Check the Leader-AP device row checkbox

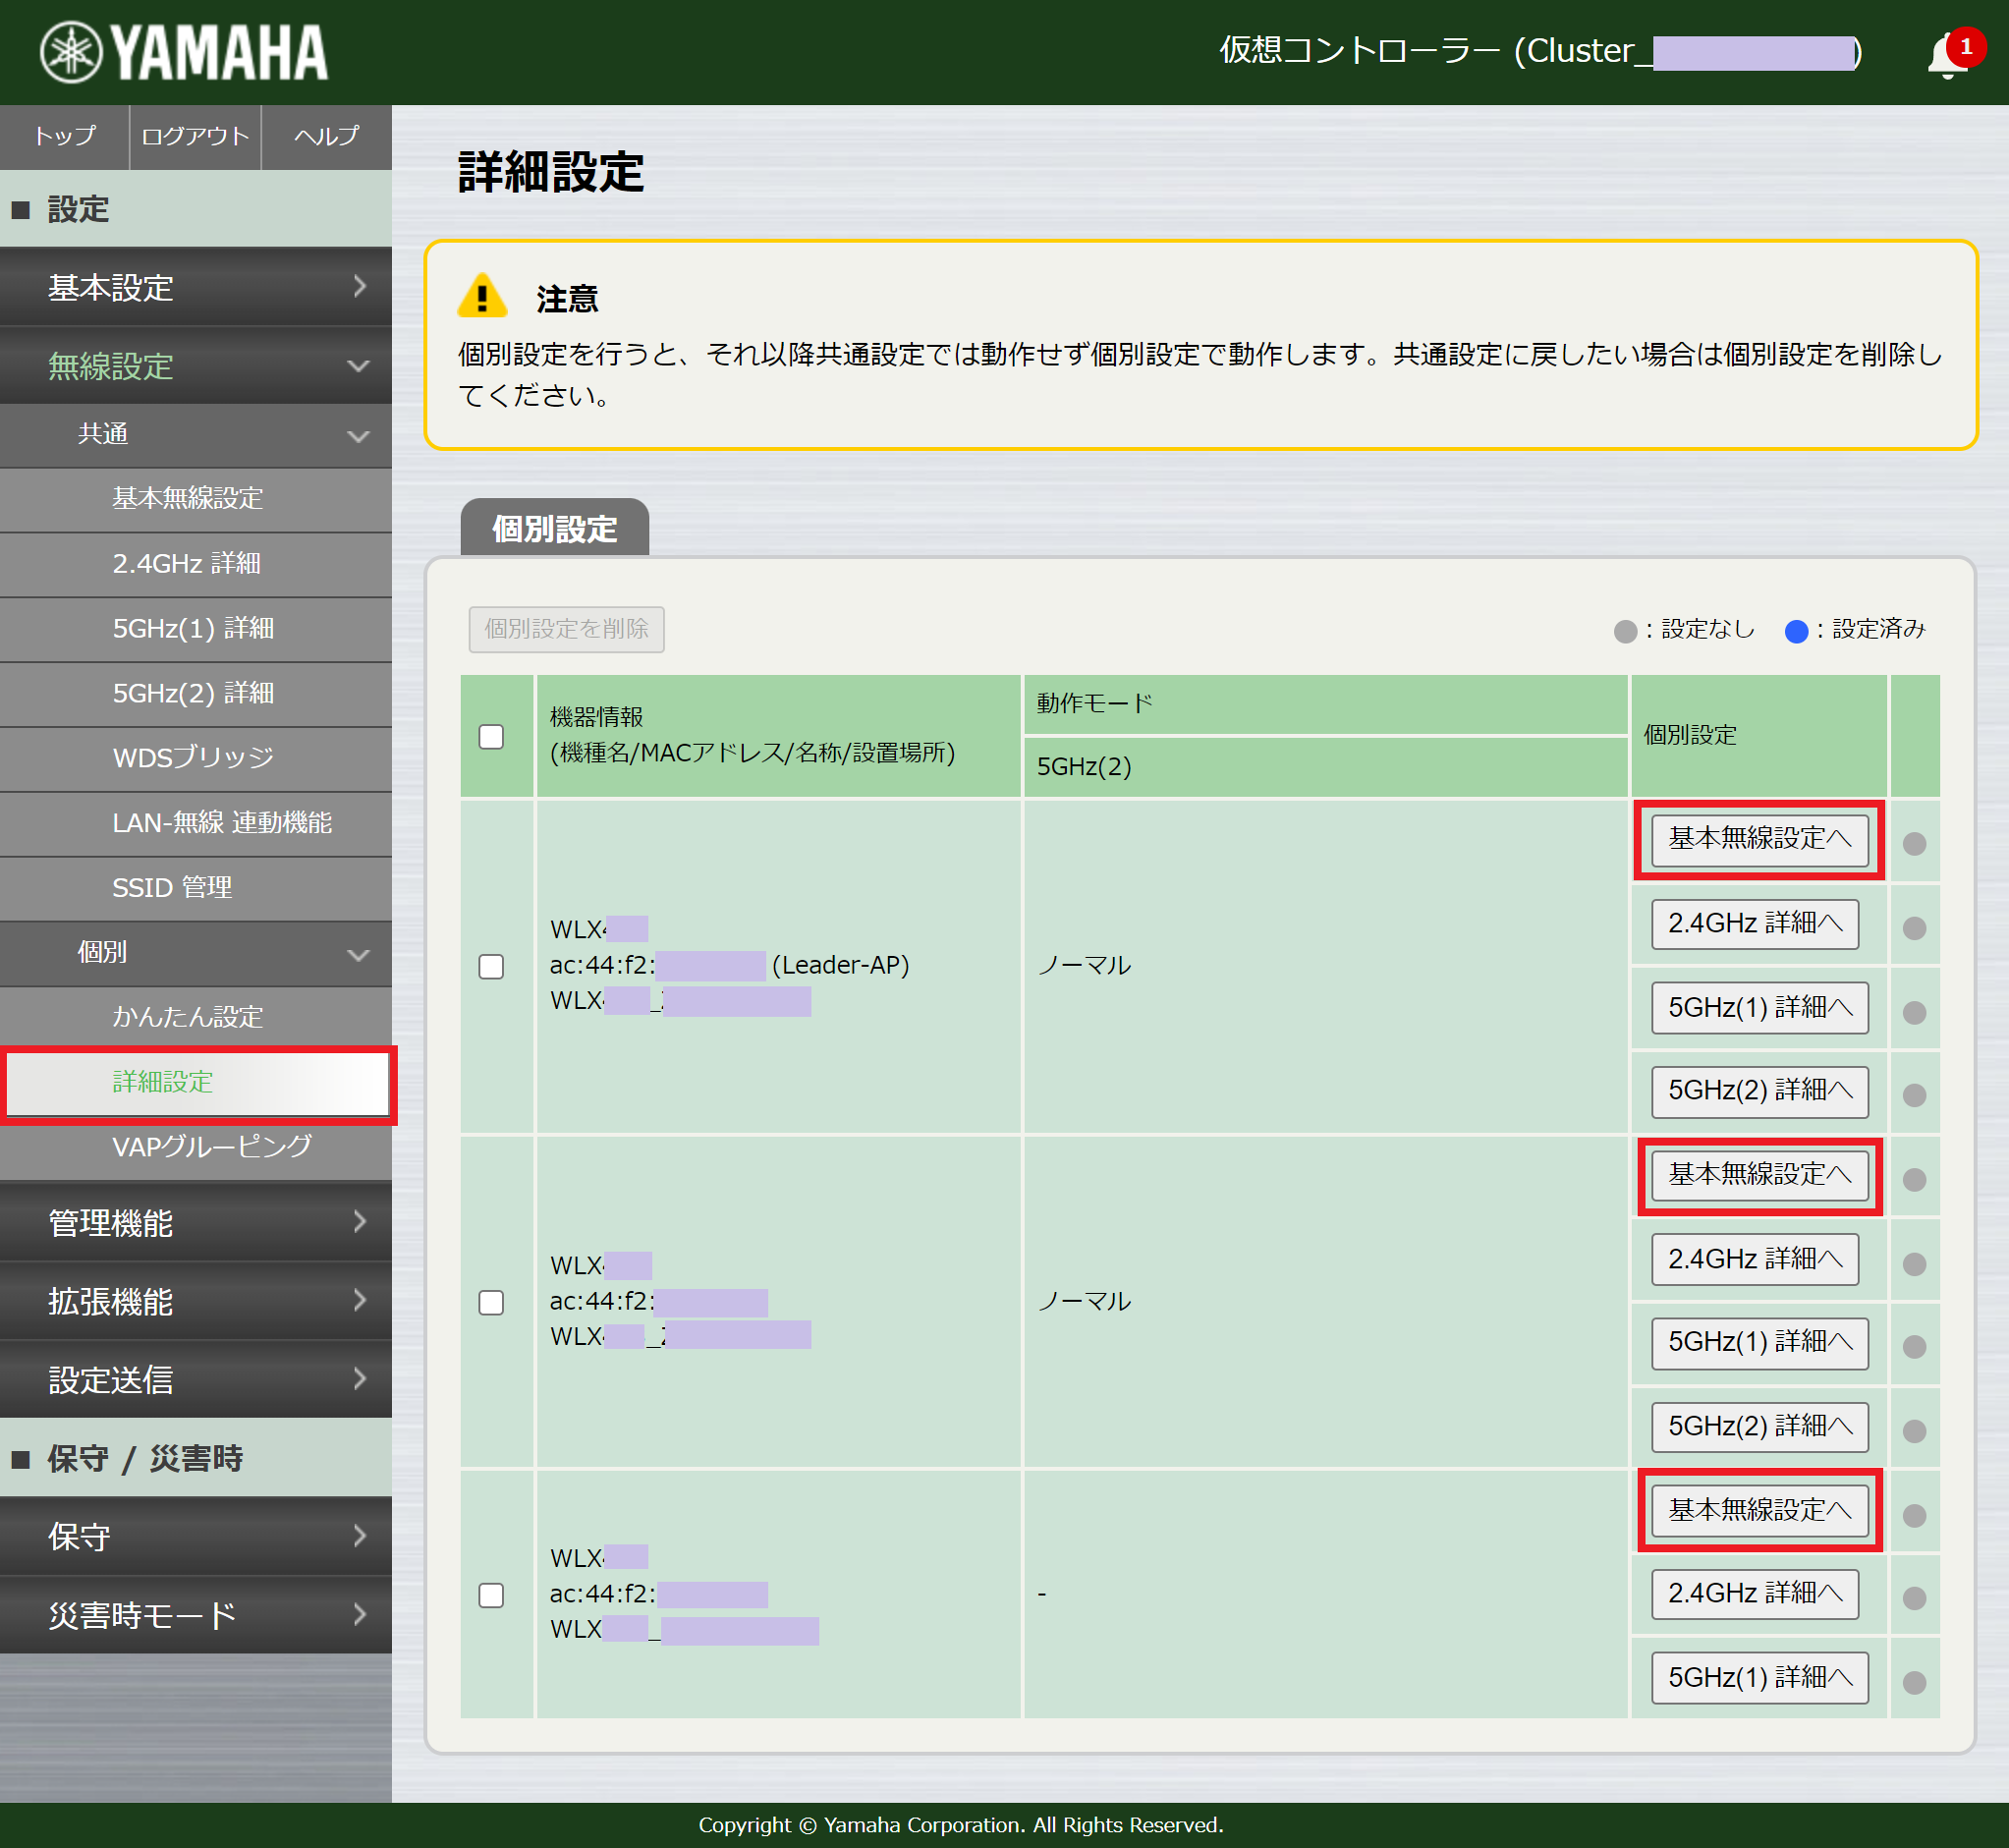[490, 966]
